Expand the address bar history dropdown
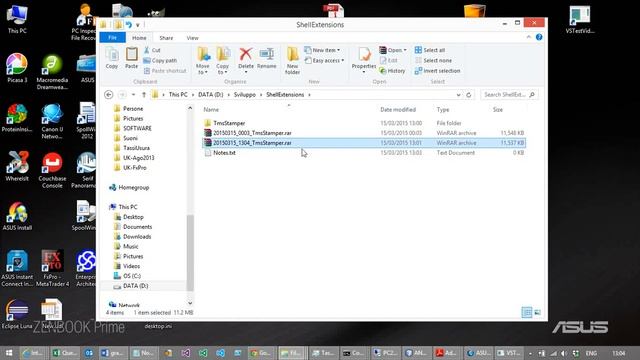This screenshot has height=360, width=640. (x=458, y=95)
